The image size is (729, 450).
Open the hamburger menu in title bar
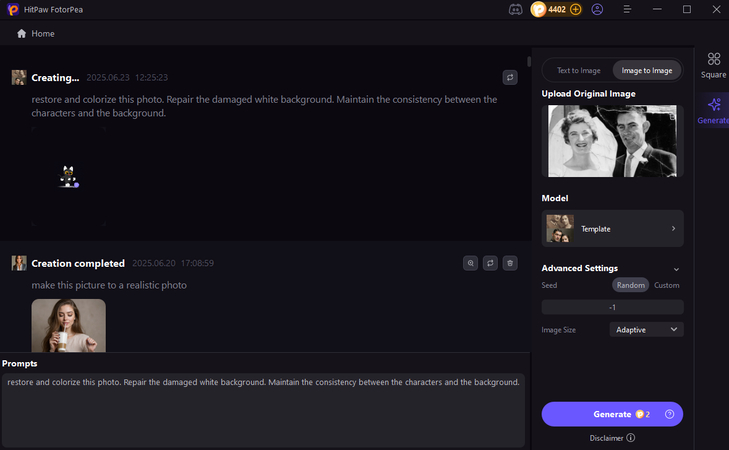627,9
